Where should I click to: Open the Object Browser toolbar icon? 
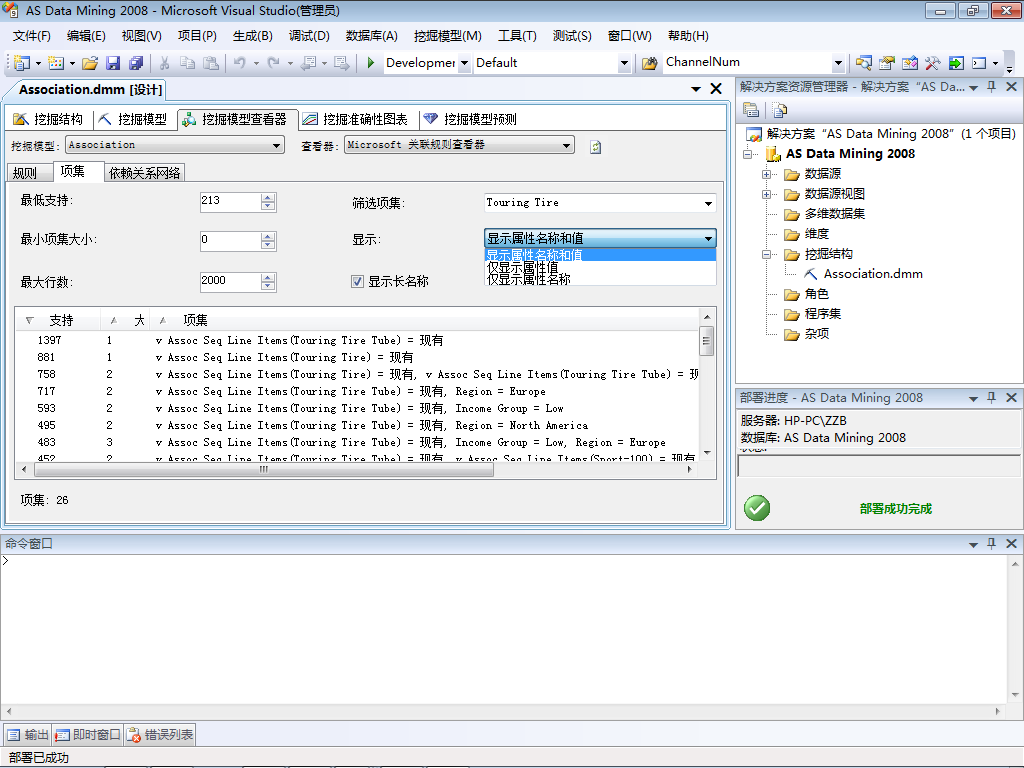pos(909,63)
